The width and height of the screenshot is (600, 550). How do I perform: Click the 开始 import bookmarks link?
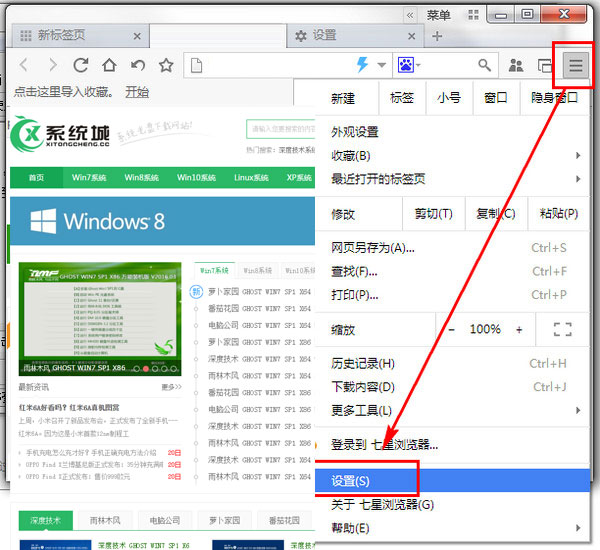(137, 92)
